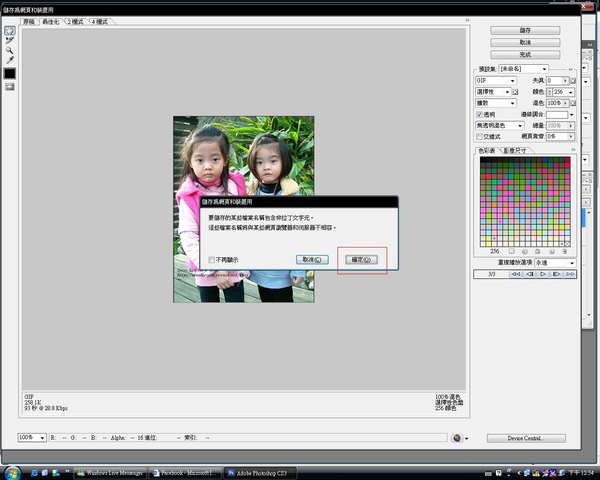
Task: Shift selected colors to web palette icon
Action: click(525, 251)
